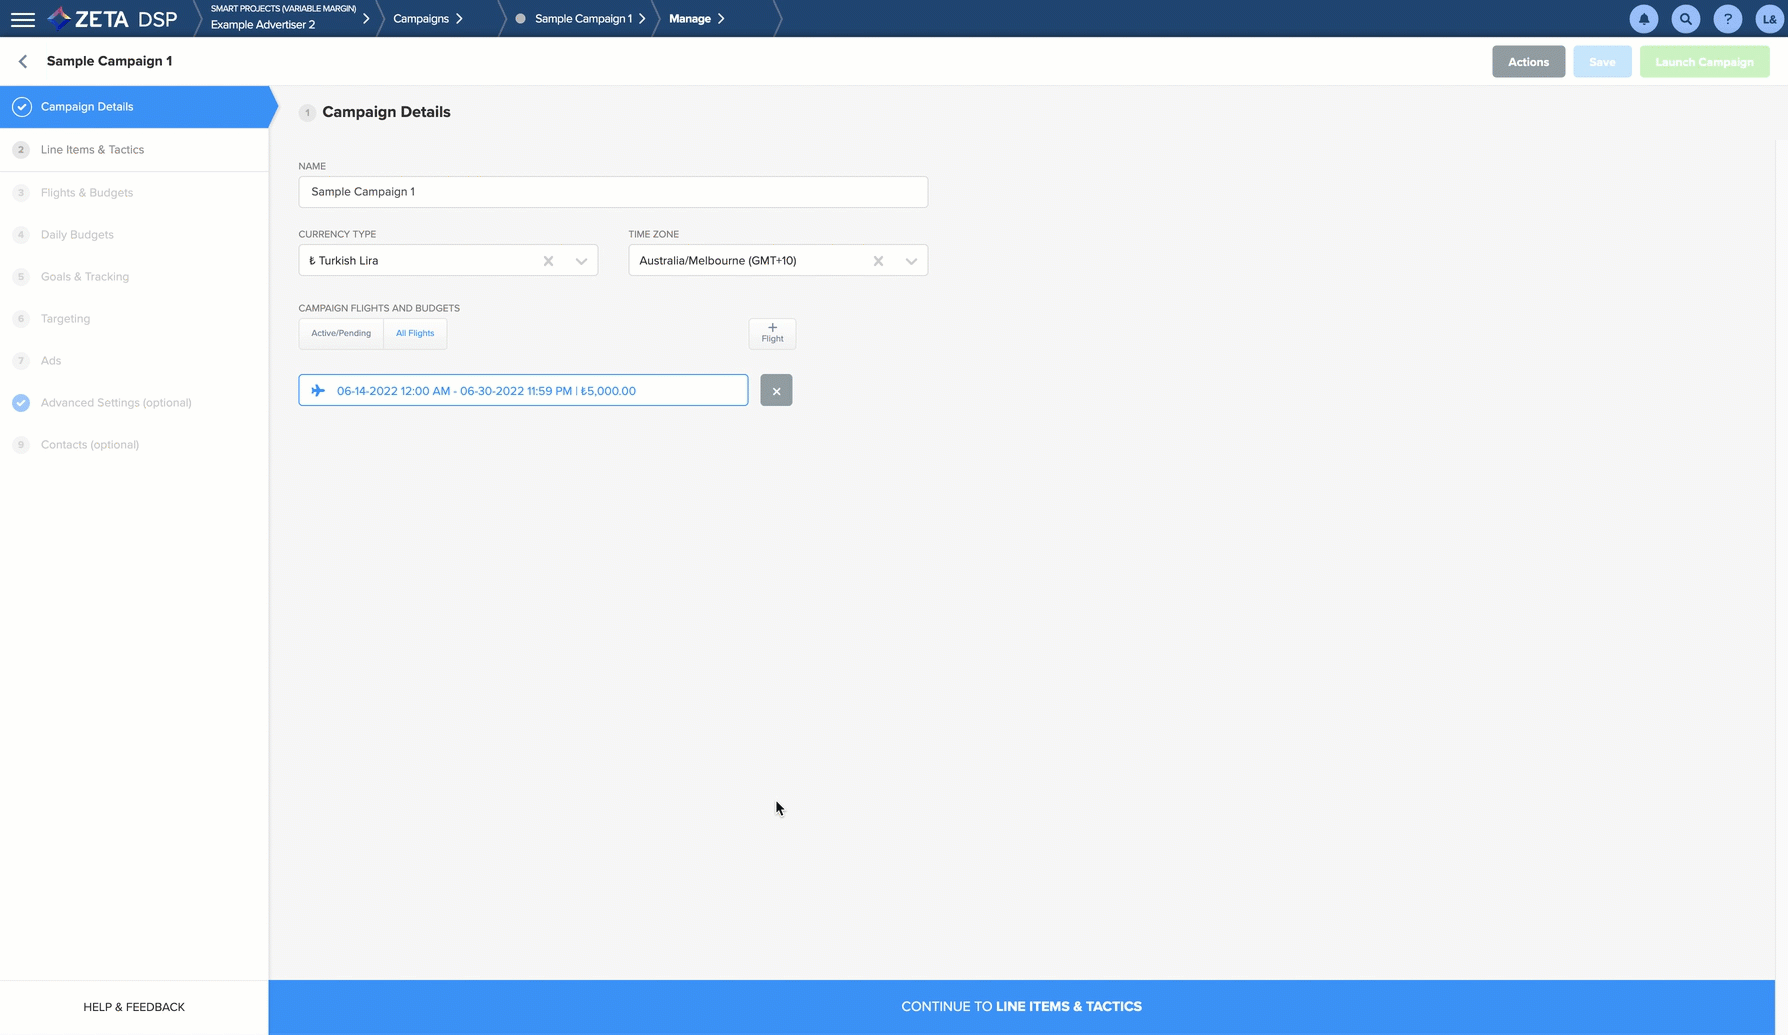Go back with the arrow beside Sample Campaign 1
The image size is (1788, 1035).
coord(23,61)
